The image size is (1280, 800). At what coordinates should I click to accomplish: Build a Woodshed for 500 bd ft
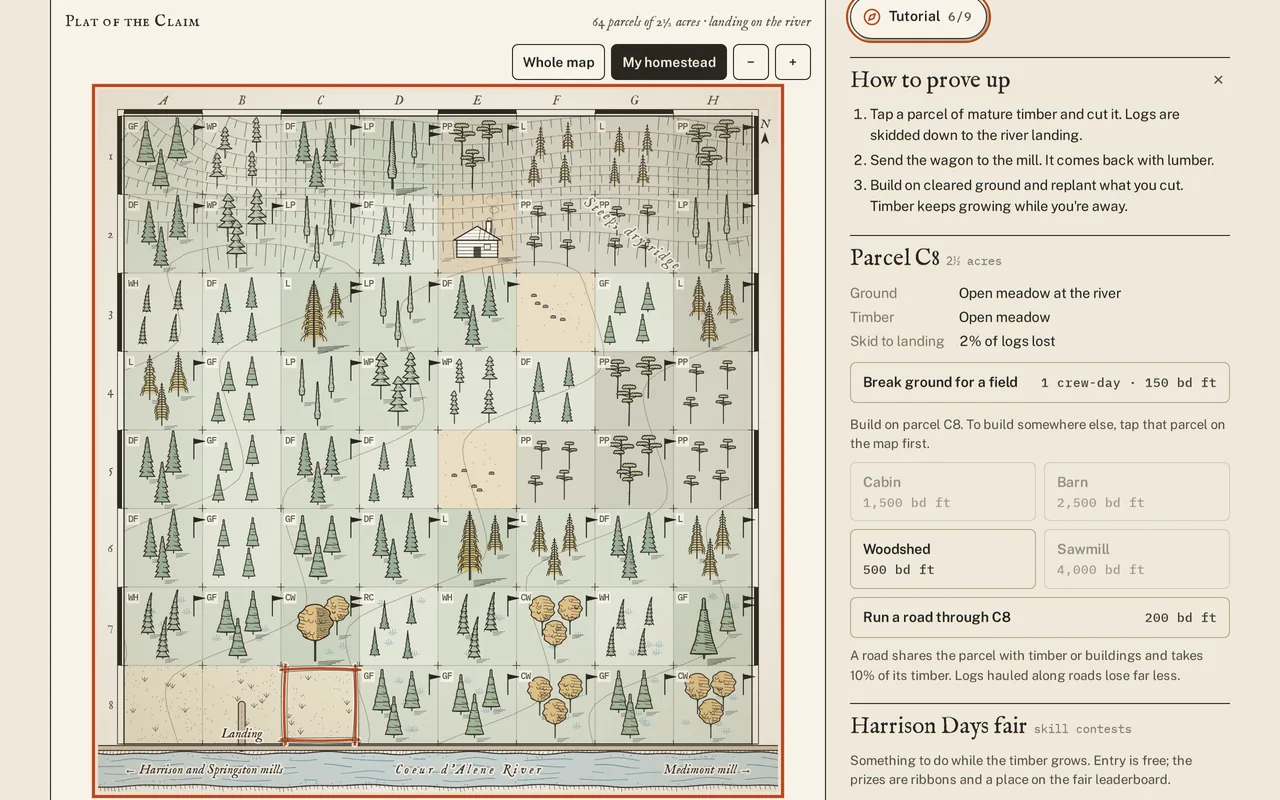[x=943, y=558]
